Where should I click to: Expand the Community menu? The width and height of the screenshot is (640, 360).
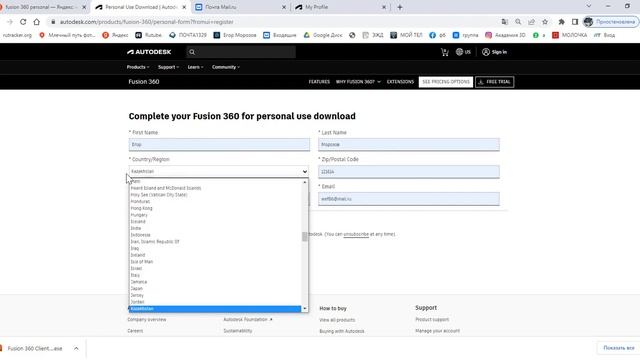tap(226, 67)
